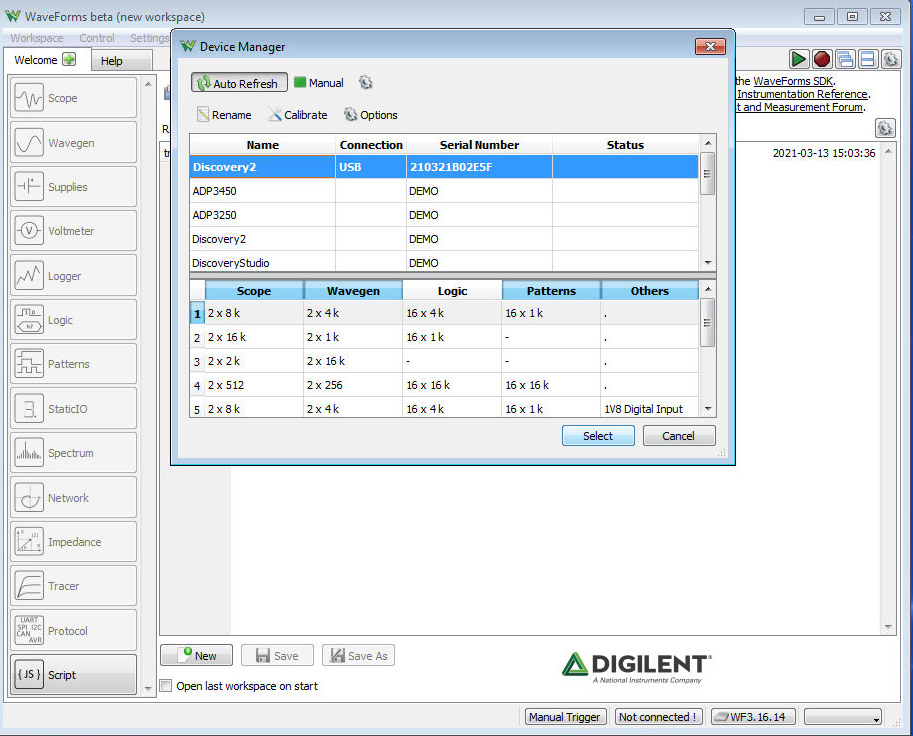913x736 pixels.
Task: Select the DiscoveryStudio demo device row
Action: point(444,263)
